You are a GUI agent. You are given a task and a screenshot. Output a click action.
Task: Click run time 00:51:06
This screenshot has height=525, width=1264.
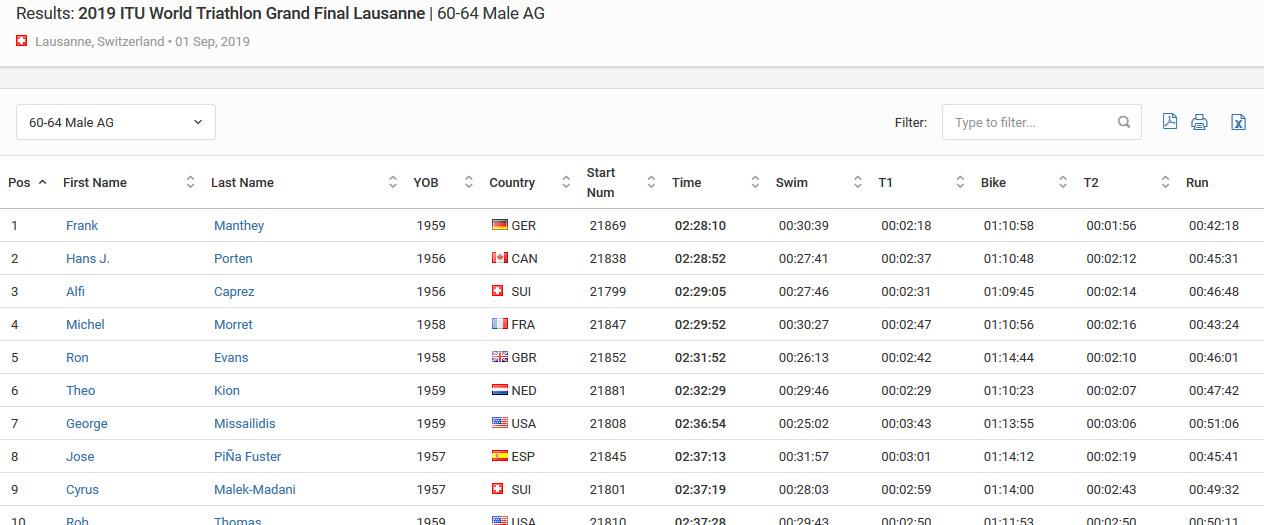pyautogui.click(x=1214, y=423)
